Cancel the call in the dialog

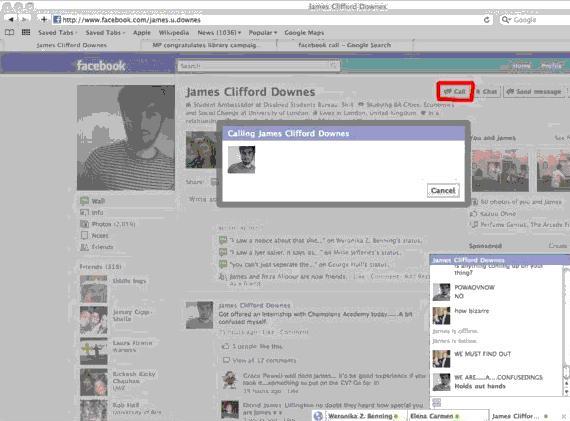tap(443, 191)
